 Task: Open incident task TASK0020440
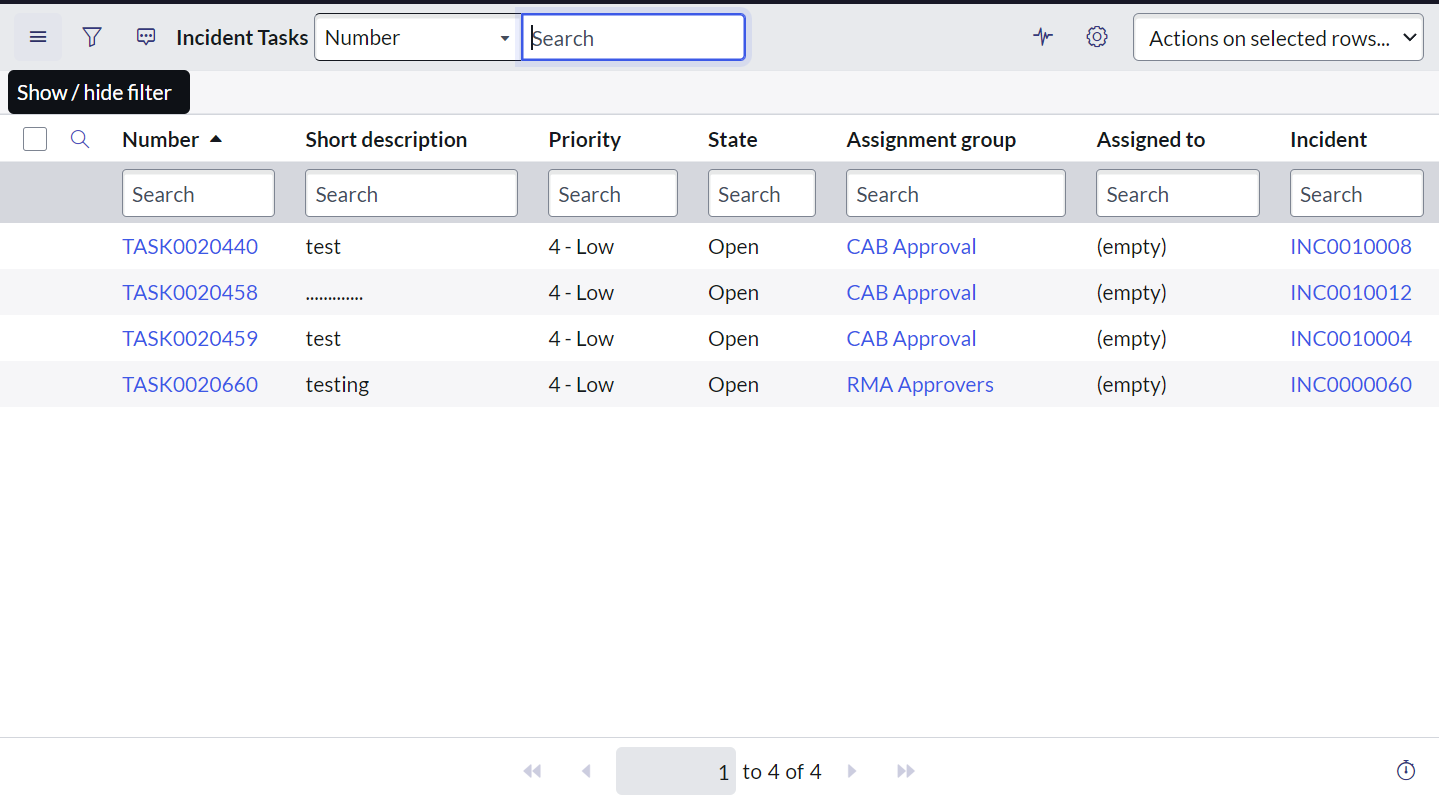(190, 246)
